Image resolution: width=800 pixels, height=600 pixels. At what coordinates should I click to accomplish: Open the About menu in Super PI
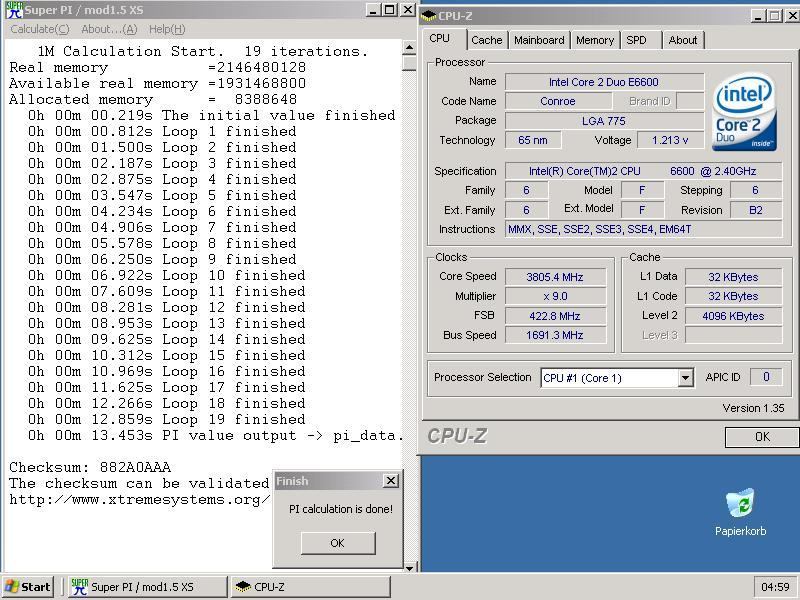click(x=109, y=29)
